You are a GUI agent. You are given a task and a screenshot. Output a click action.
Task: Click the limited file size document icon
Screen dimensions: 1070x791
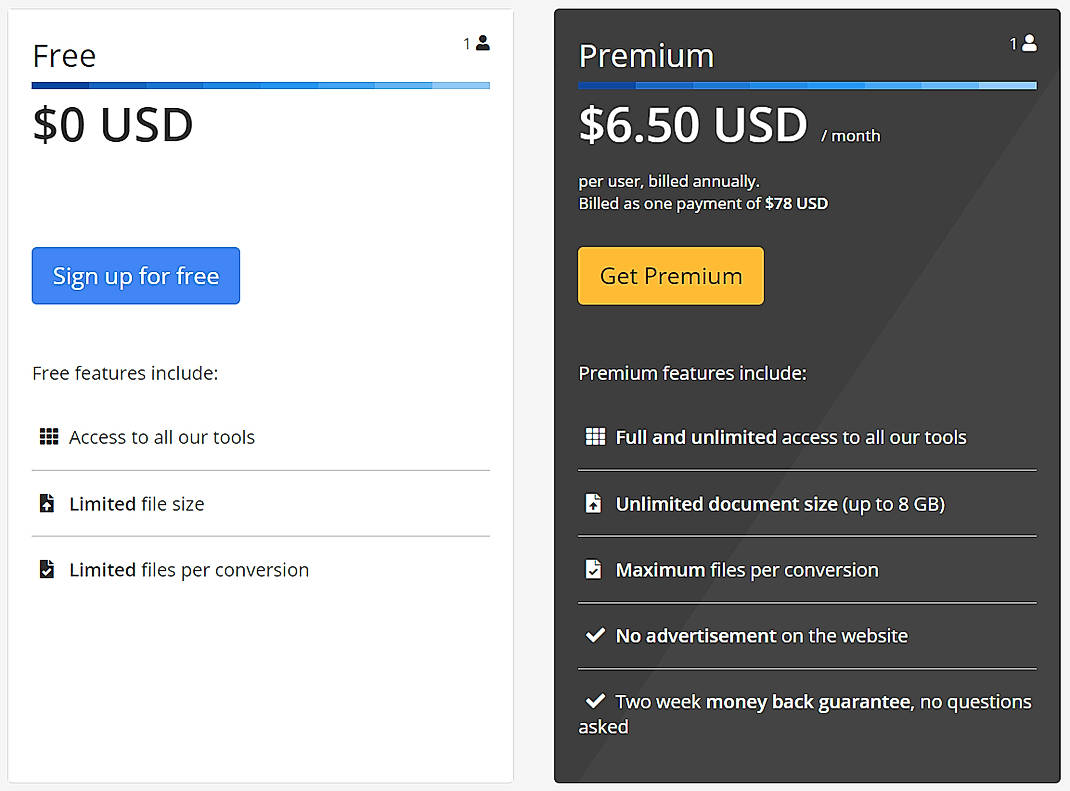(x=46, y=503)
